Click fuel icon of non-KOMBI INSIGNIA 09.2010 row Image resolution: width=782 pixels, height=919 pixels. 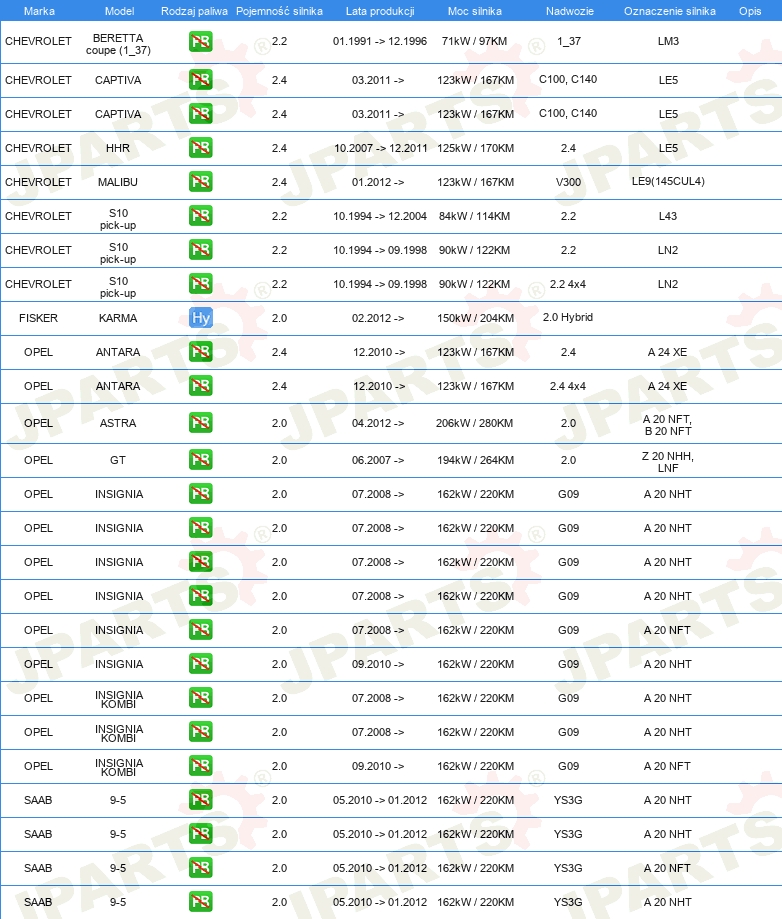point(200,663)
